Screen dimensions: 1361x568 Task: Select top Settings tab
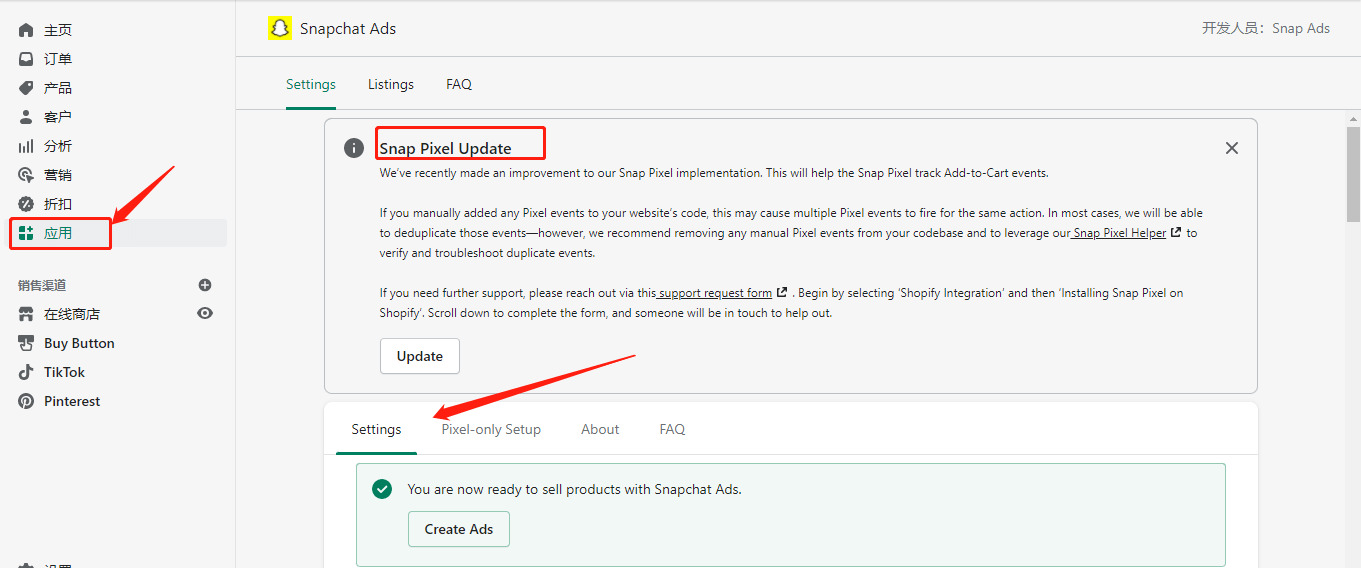[x=311, y=84]
